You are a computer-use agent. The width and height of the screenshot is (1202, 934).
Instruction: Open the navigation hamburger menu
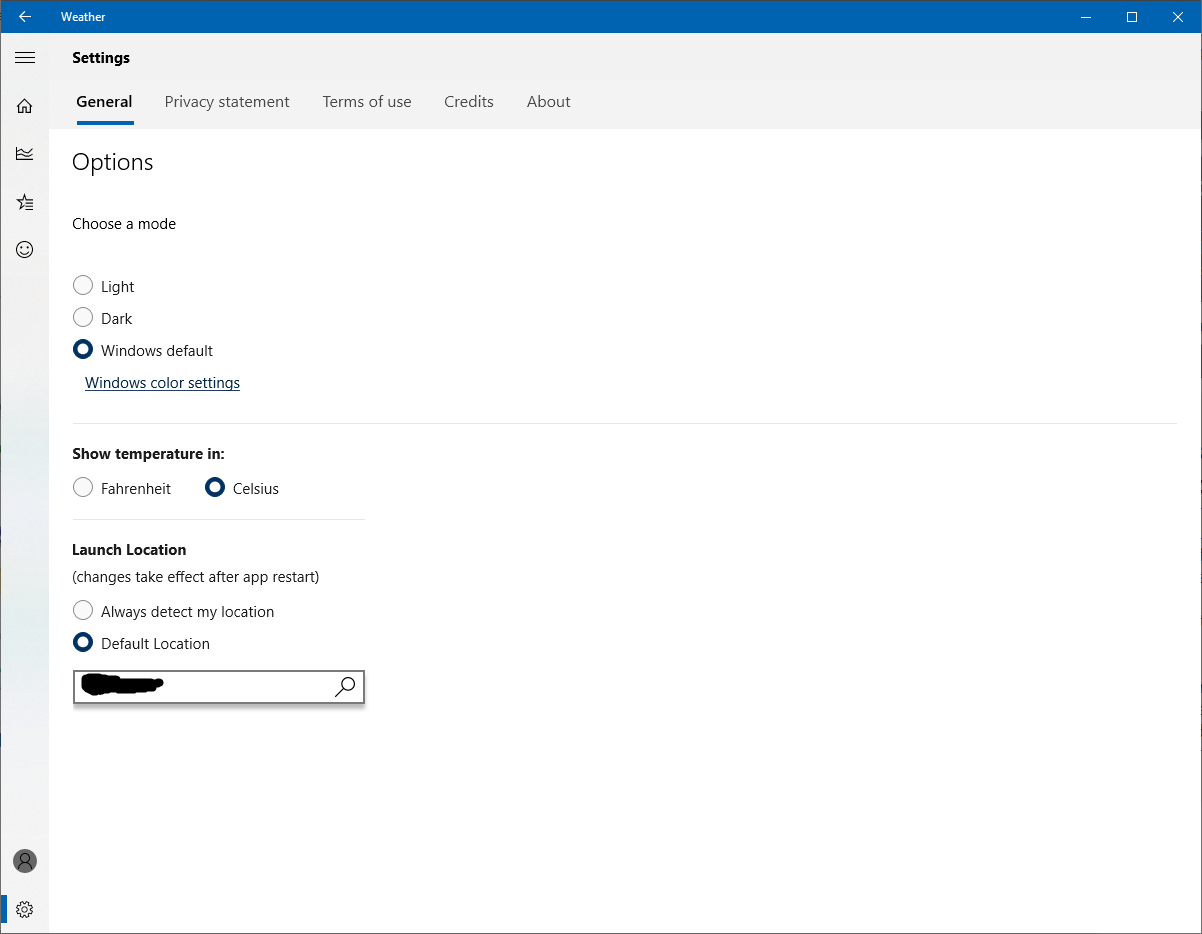(24, 57)
